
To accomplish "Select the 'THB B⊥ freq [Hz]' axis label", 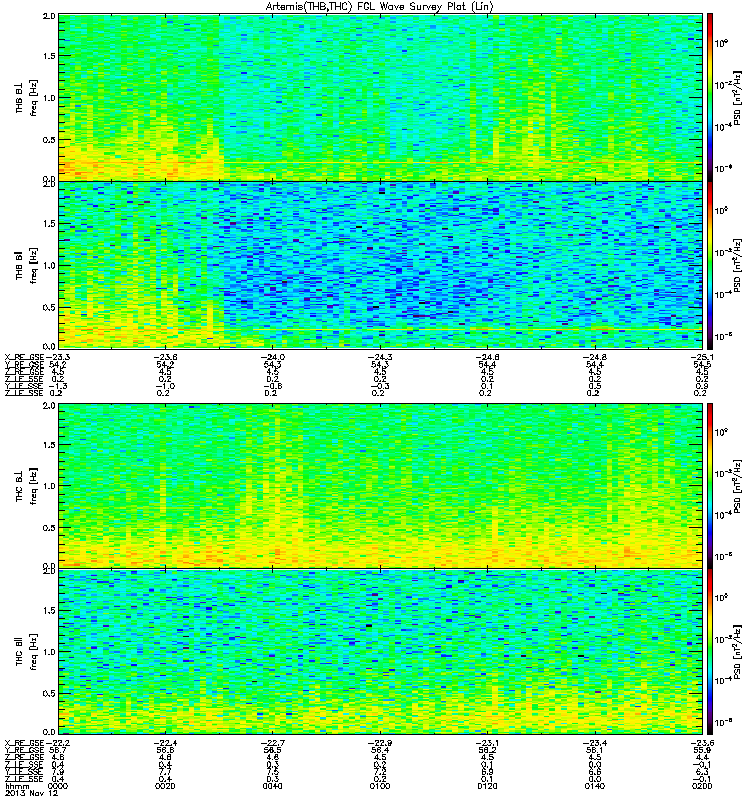I will click(26, 98).
